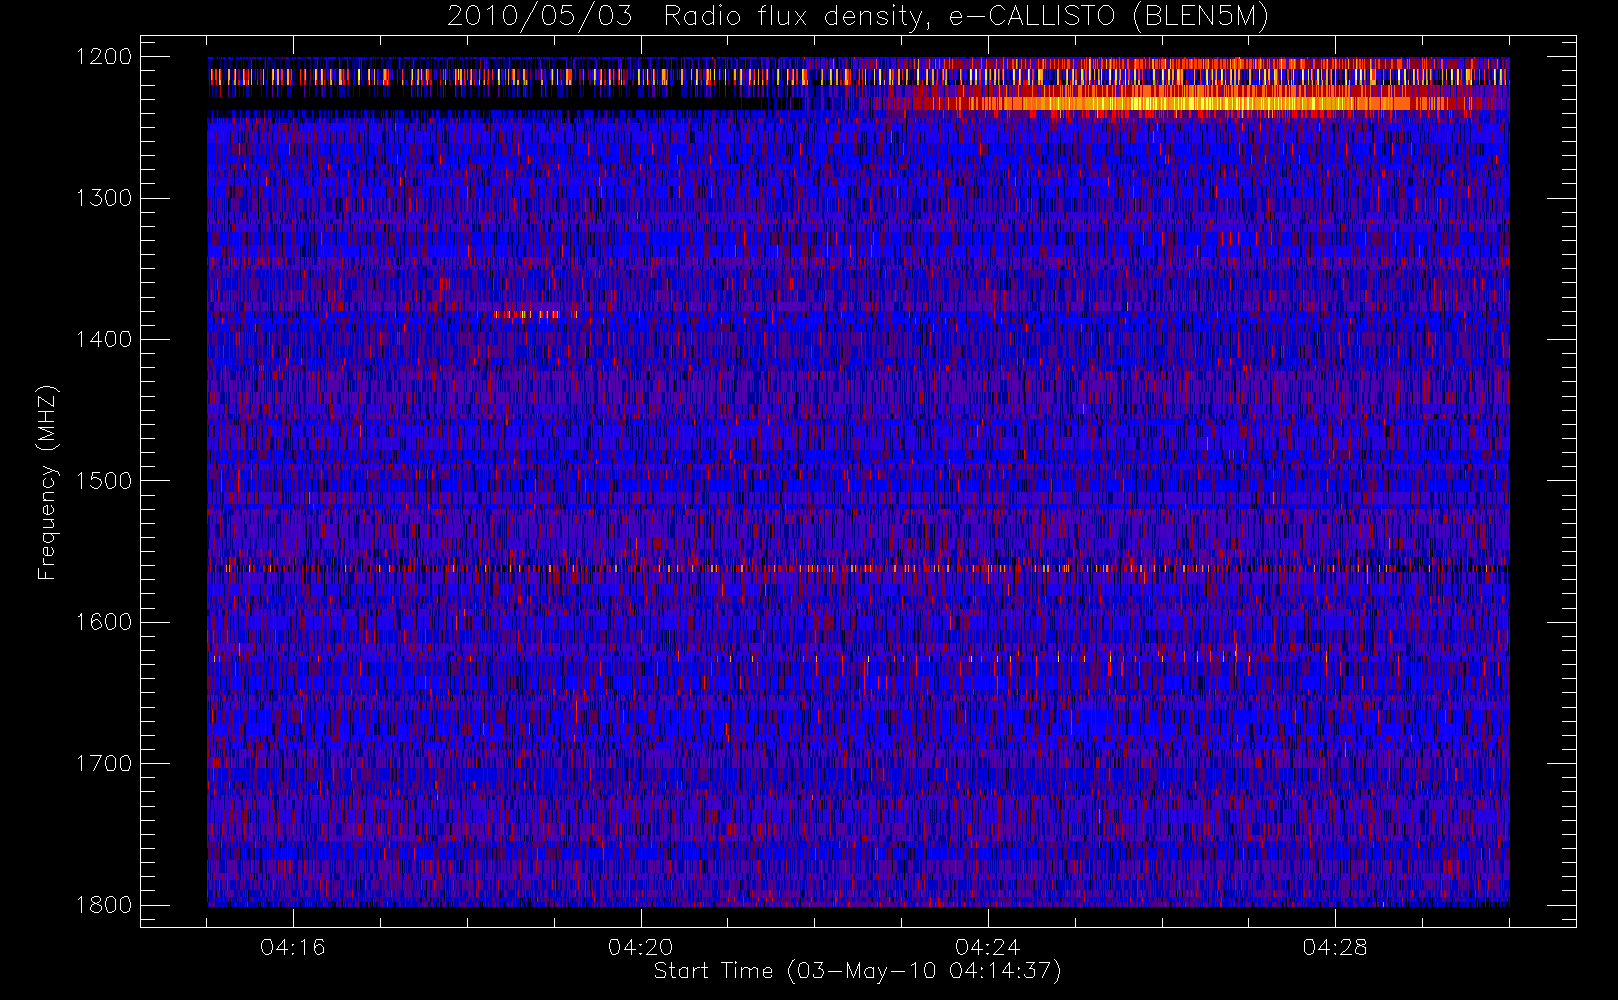Click the 1500 frequency tick label
The width and height of the screenshot is (1618, 1000).
[x=104, y=481]
